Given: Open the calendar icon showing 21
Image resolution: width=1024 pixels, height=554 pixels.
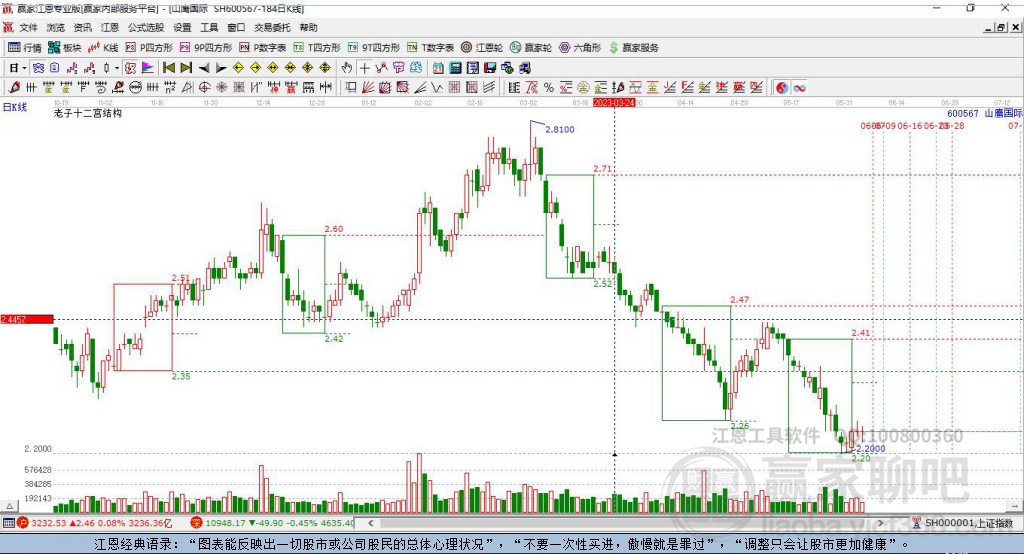Looking at the screenshot, I should point(438,67).
